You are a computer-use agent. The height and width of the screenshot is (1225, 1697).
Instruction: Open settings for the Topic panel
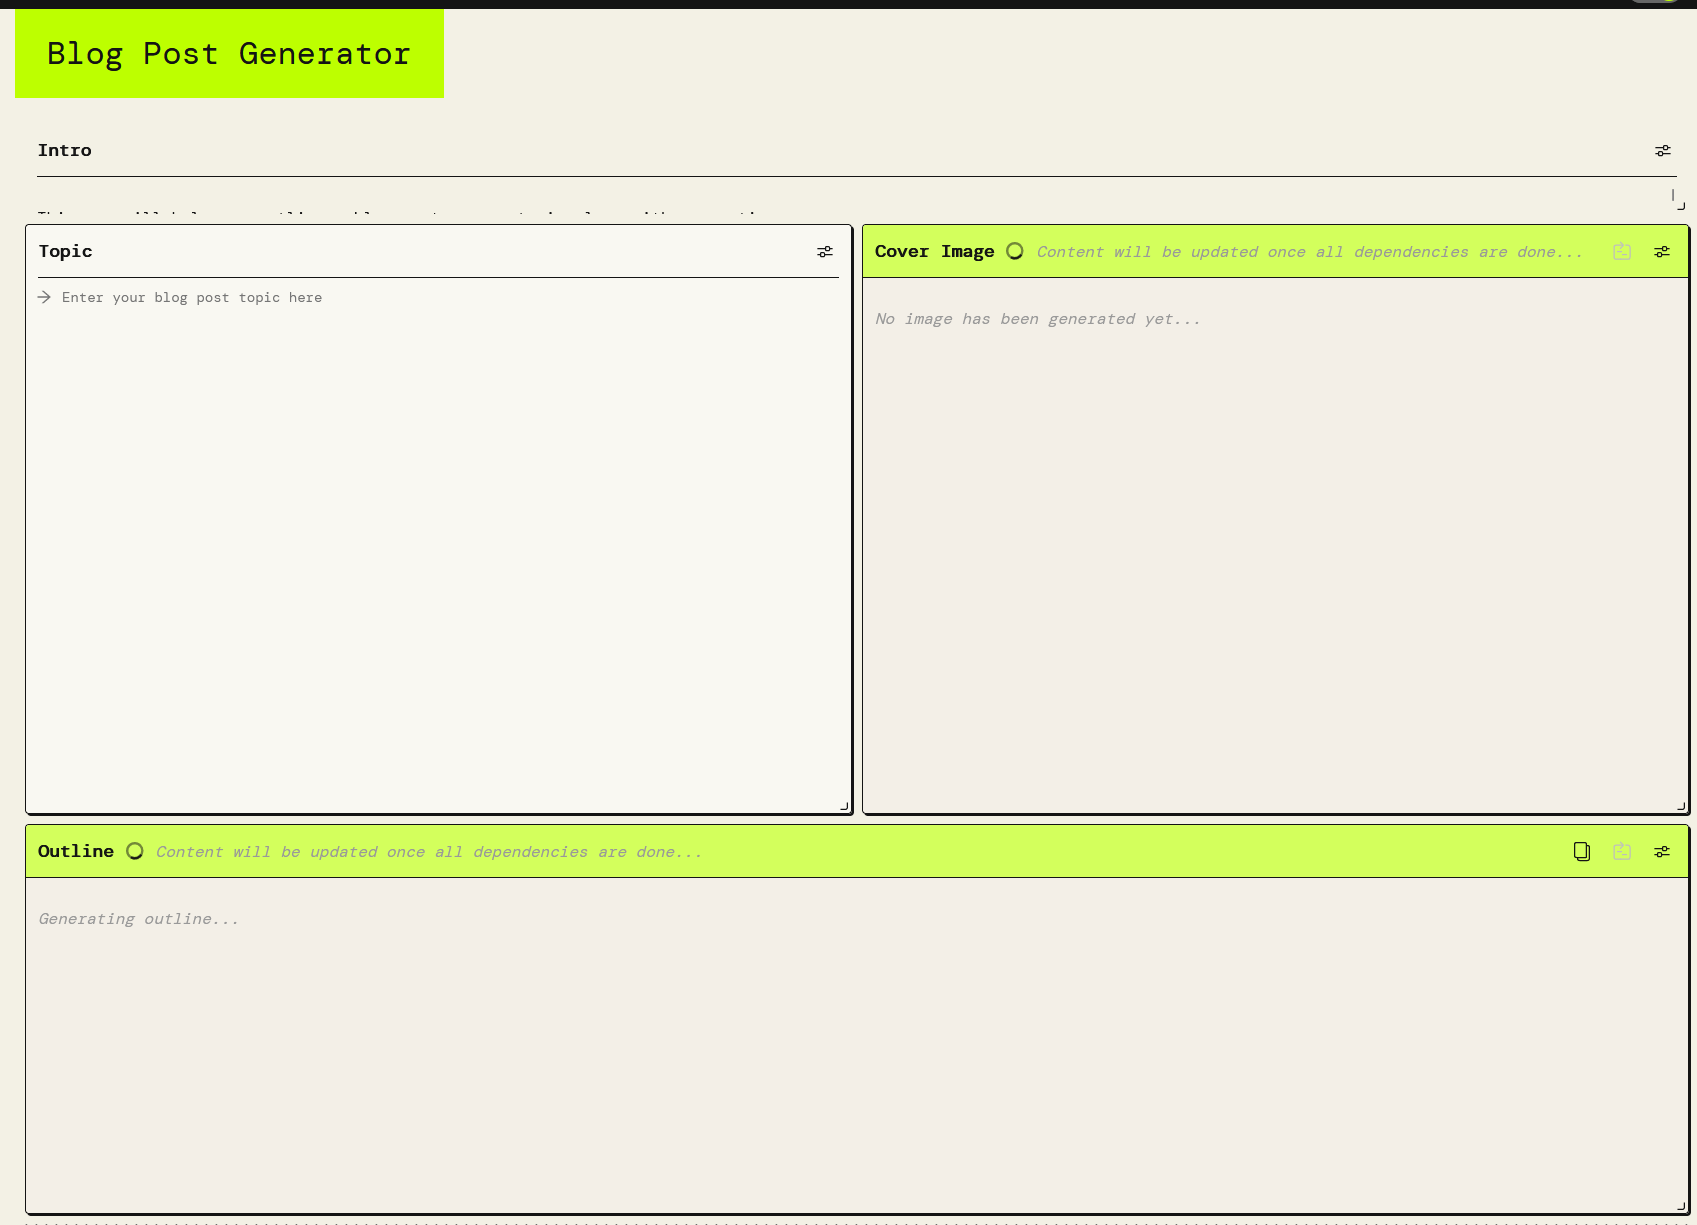coord(824,251)
